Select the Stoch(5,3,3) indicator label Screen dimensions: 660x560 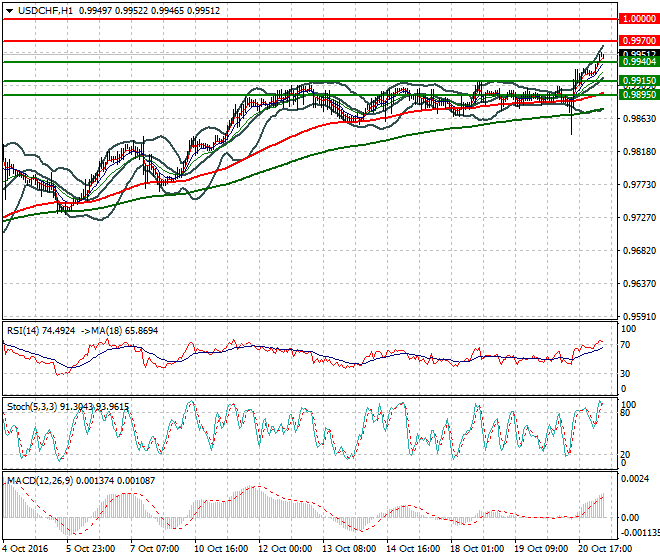[x=32, y=407]
